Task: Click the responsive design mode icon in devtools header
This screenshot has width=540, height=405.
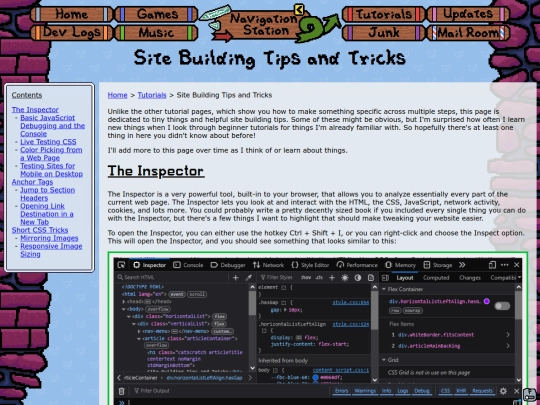Action: click(x=492, y=265)
